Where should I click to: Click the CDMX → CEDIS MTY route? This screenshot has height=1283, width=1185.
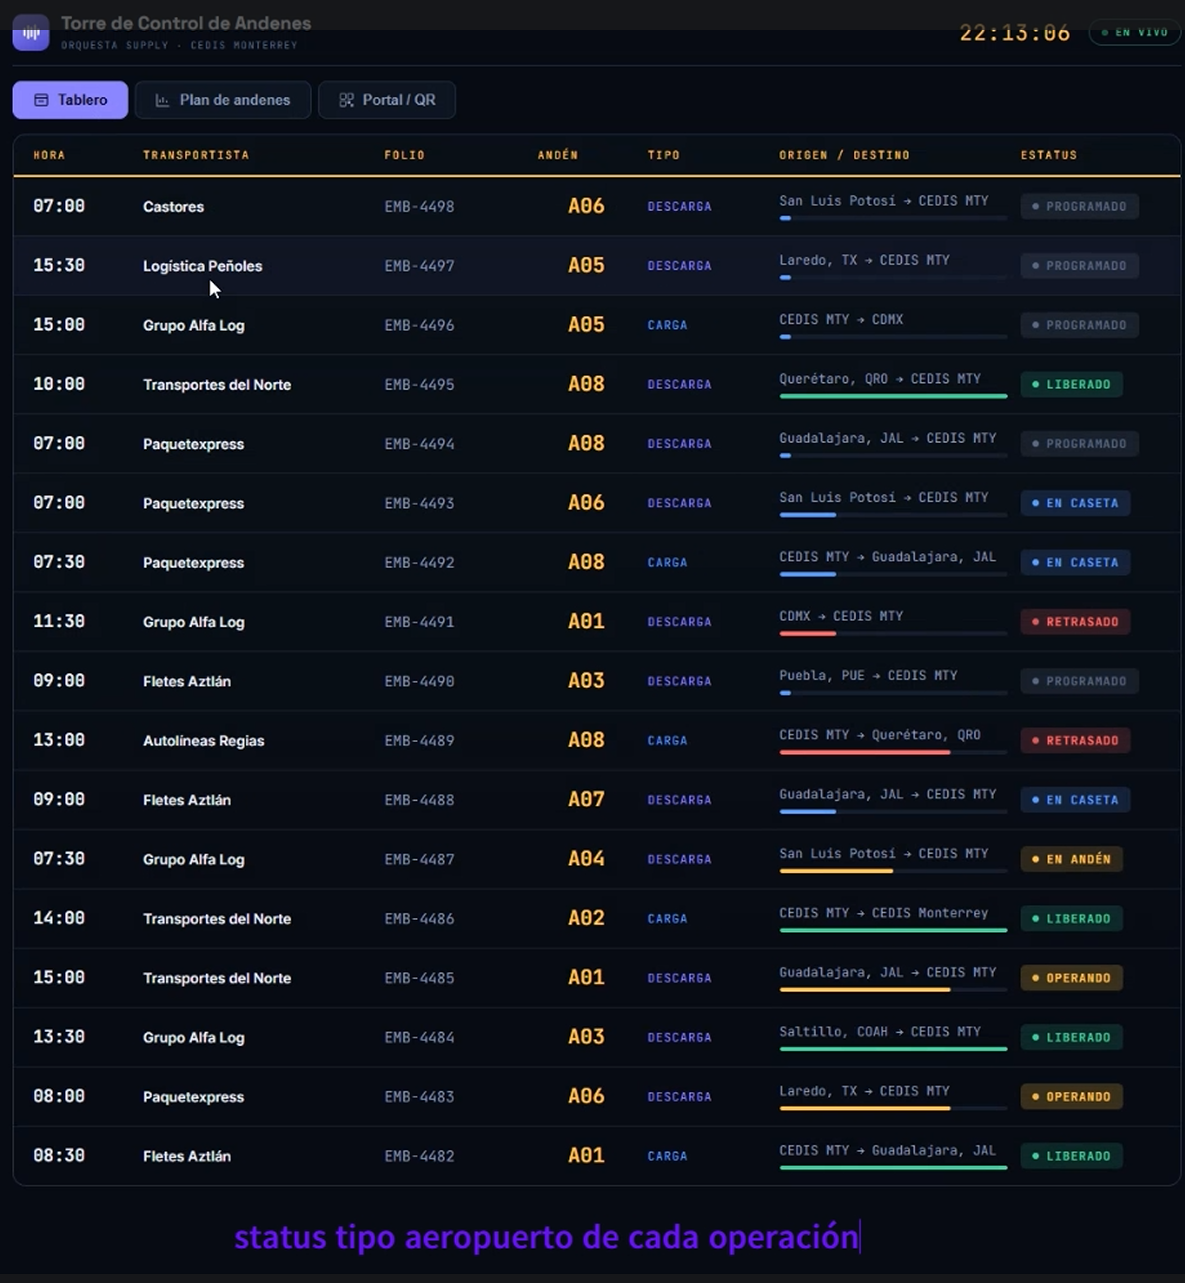coord(841,616)
